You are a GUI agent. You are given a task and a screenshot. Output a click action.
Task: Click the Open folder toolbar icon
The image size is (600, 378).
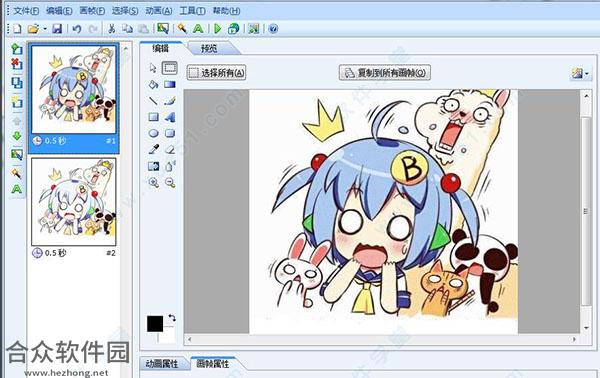tap(33, 29)
